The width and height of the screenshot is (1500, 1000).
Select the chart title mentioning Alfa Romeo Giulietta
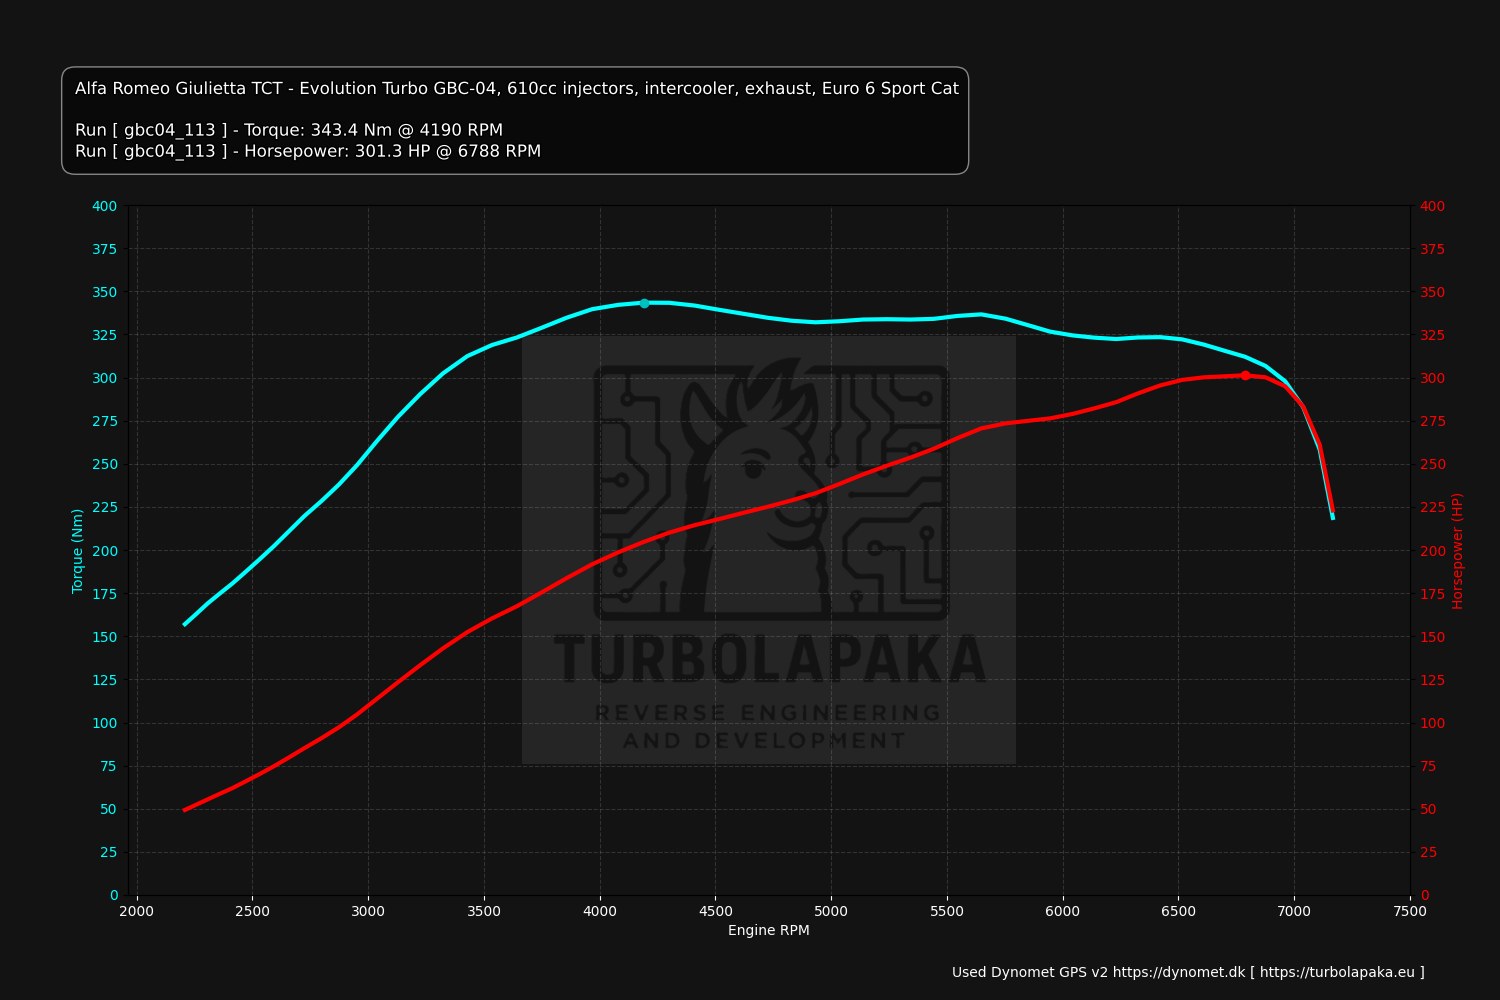[x=516, y=88]
